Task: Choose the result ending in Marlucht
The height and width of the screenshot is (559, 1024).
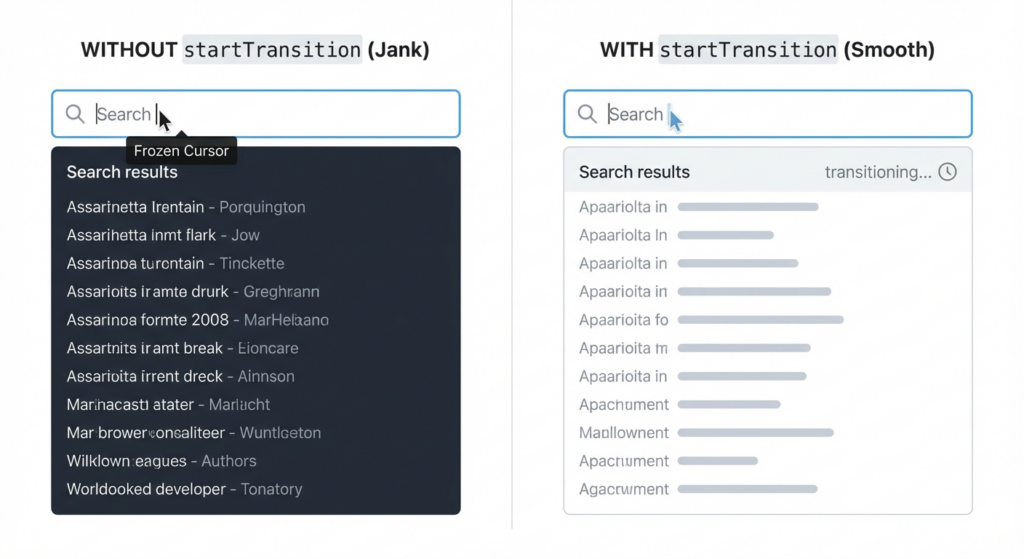Action: point(168,405)
